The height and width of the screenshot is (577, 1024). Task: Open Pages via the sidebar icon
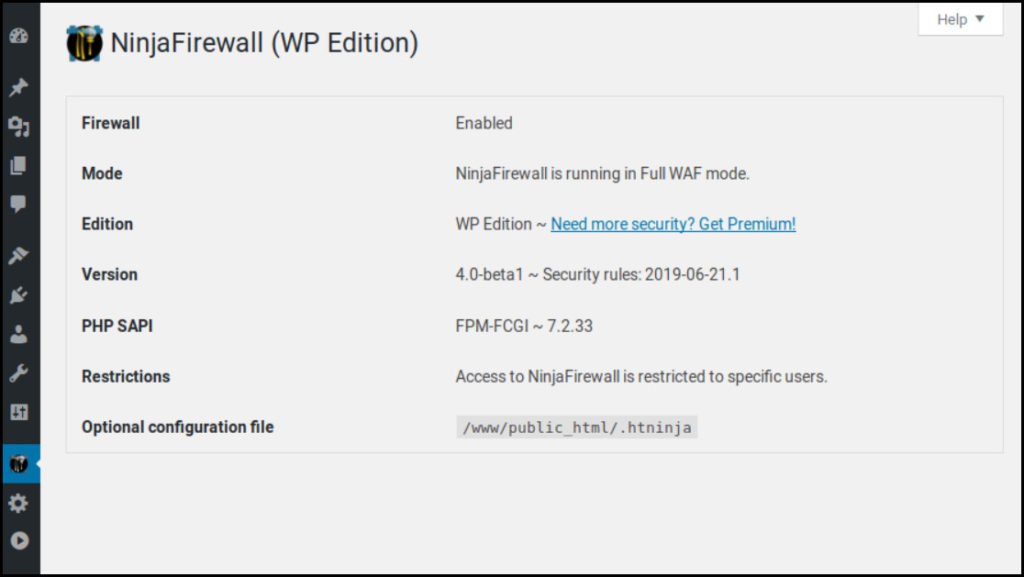[18, 166]
